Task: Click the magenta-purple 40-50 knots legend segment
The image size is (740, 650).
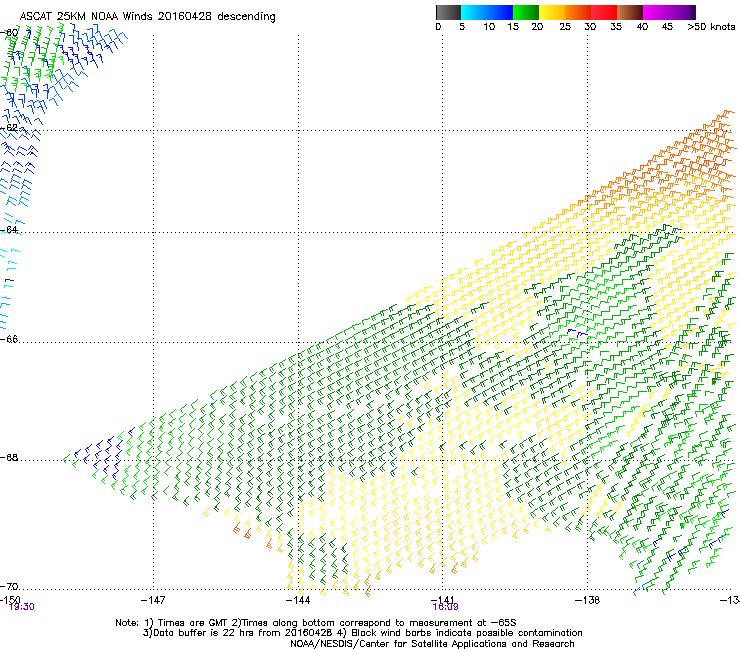Action: point(669,12)
